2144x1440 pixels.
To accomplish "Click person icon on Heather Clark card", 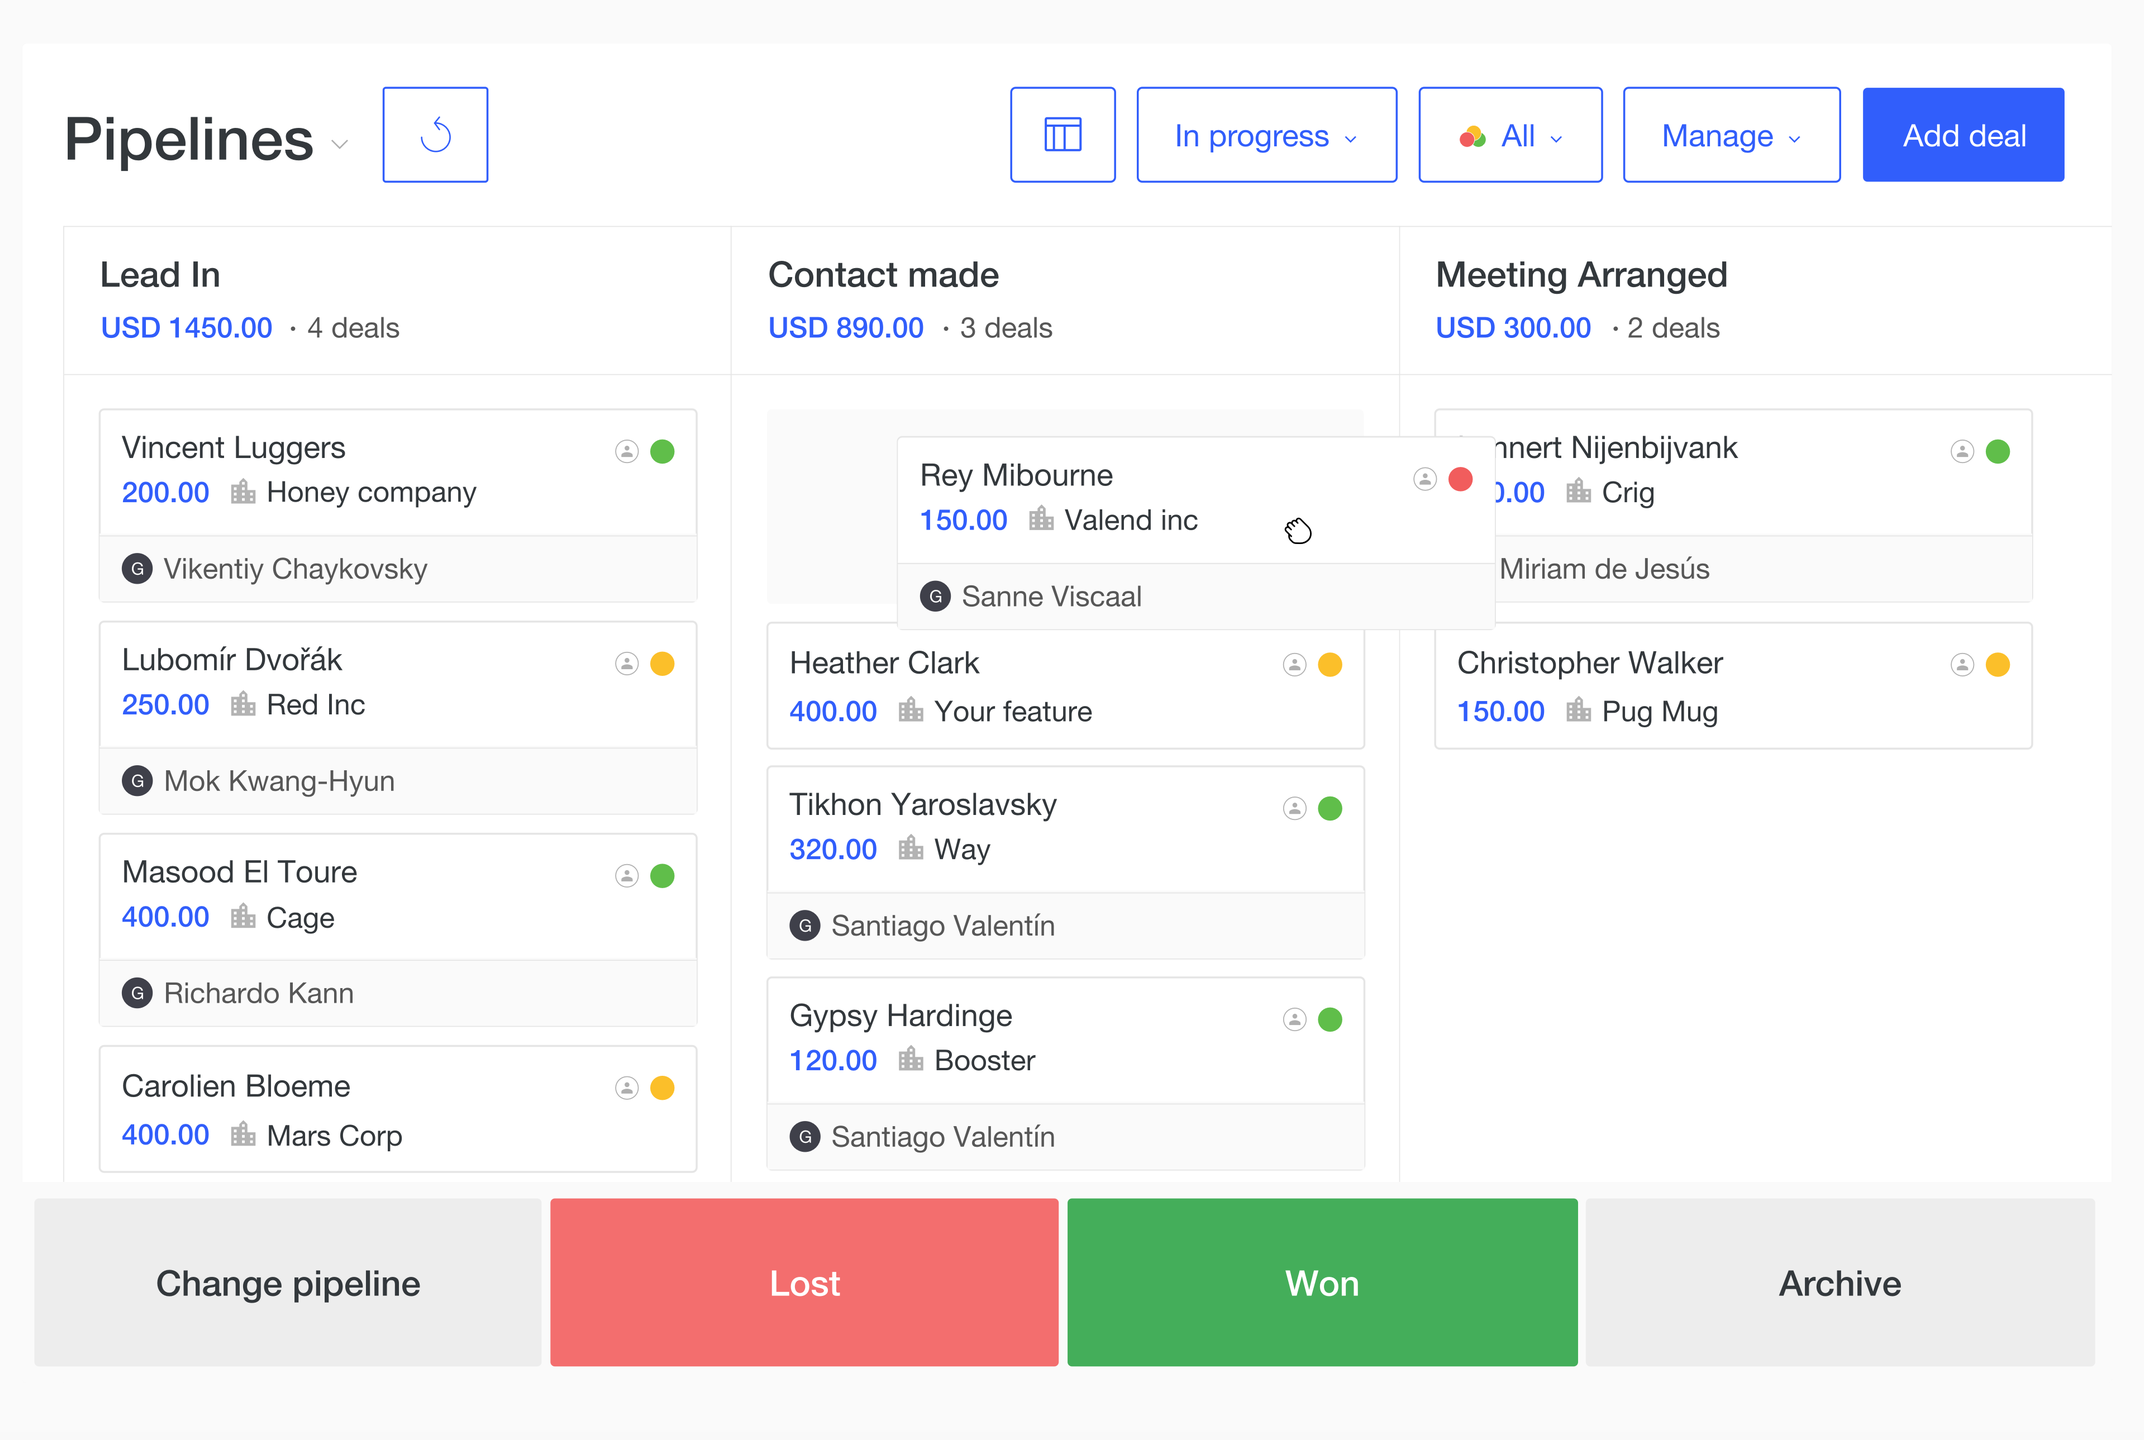I will pyautogui.click(x=1294, y=665).
